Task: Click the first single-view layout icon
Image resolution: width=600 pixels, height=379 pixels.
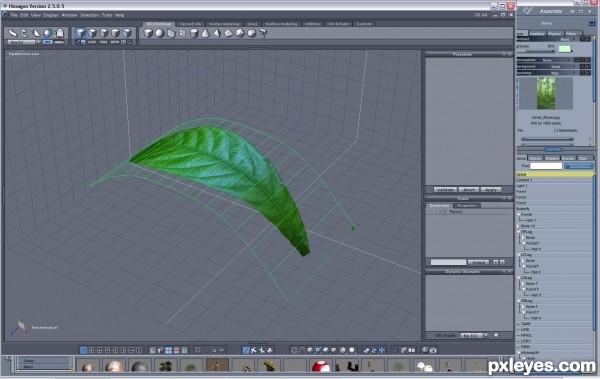Action: 83,350
